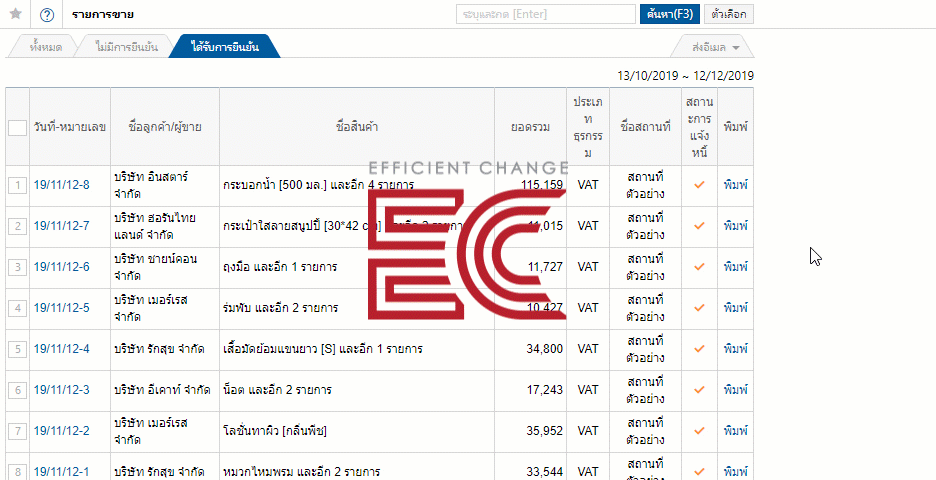Click the favorite star icon
The height and width of the screenshot is (480, 936).
click(x=16, y=14)
